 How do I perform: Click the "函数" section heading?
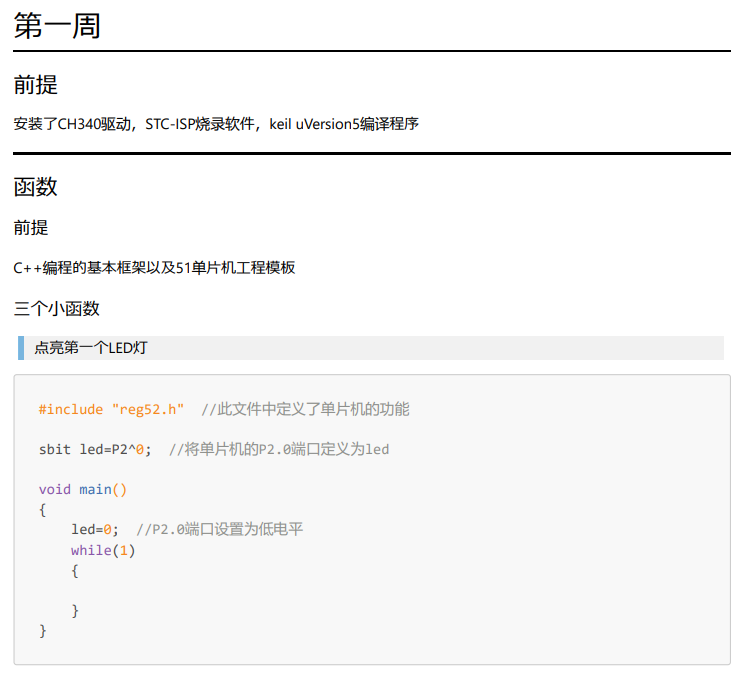[36, 187]
